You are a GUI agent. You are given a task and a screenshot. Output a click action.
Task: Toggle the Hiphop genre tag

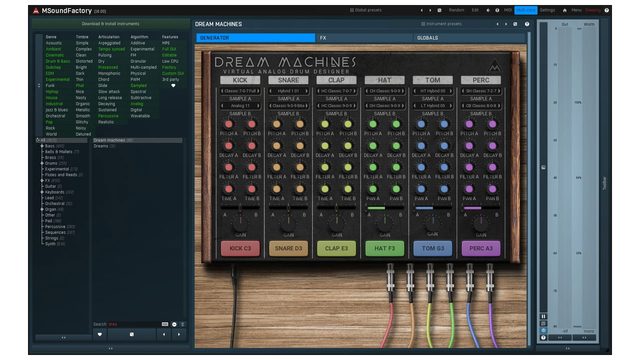52,92
